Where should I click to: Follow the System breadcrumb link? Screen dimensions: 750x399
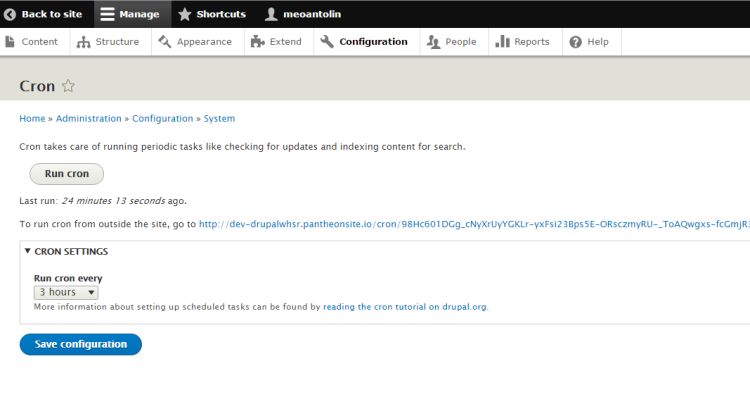[x=219, y=119]
